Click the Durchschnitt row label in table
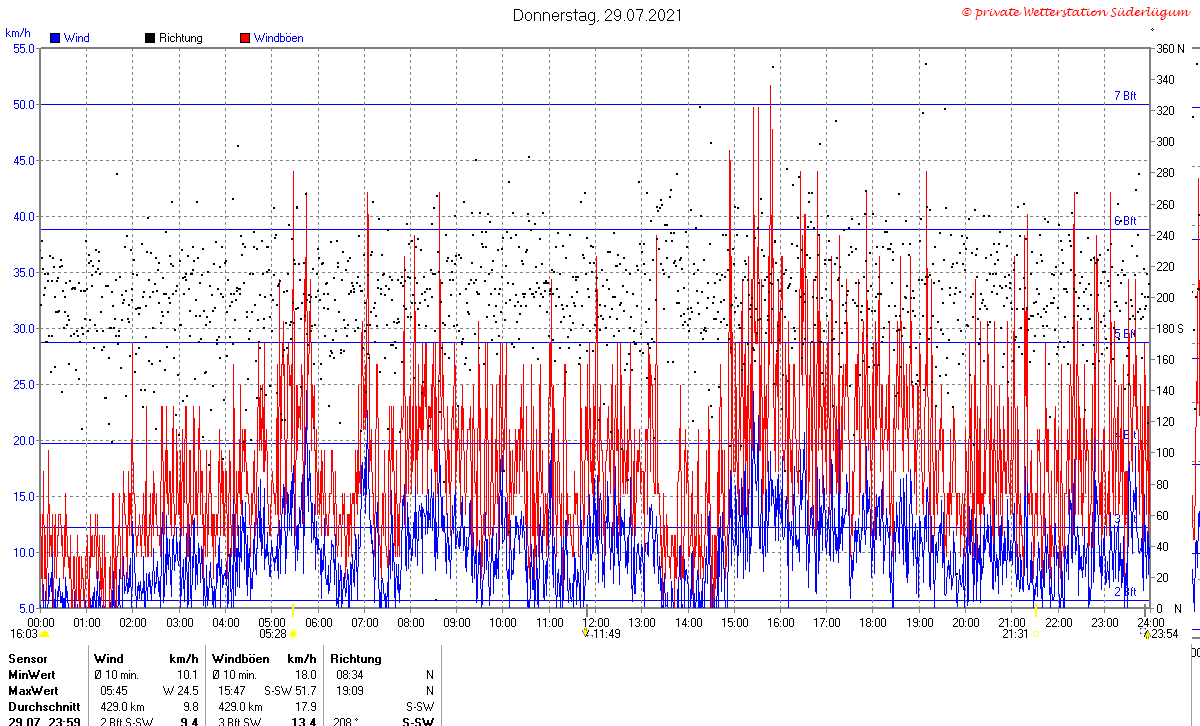This screenshot has width=1200, height=726. pos(44,706)
